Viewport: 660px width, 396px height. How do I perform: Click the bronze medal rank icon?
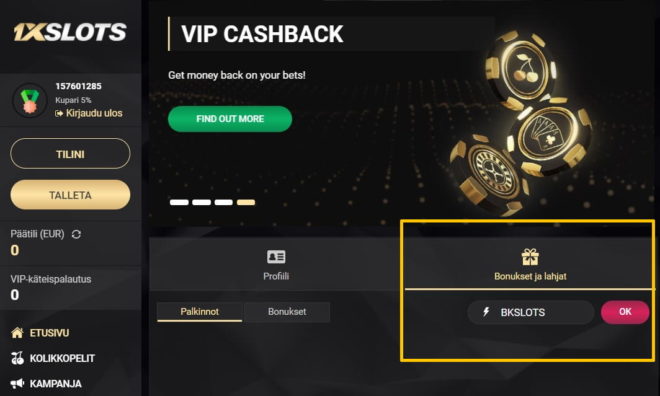(x=30, y=101)
